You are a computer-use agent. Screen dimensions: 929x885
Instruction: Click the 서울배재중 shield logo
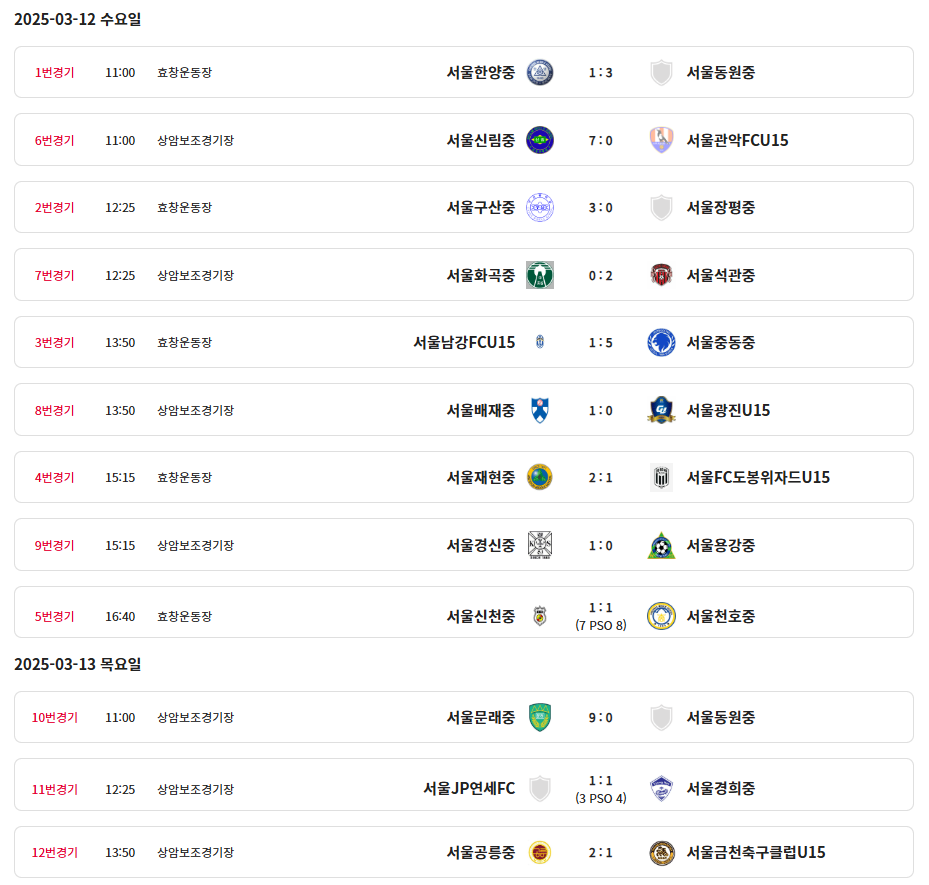pos(540,410)
